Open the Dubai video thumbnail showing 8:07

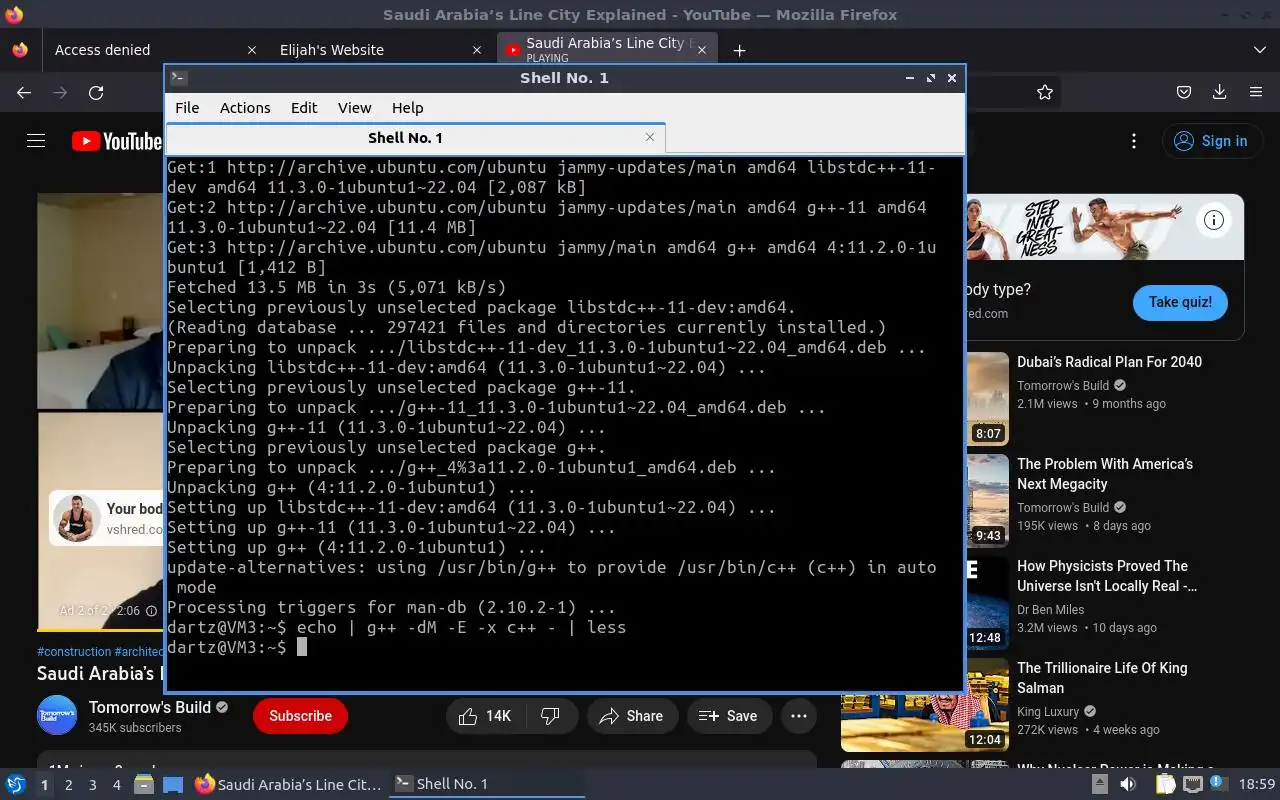pyautogui.click(x=987, y=399)
